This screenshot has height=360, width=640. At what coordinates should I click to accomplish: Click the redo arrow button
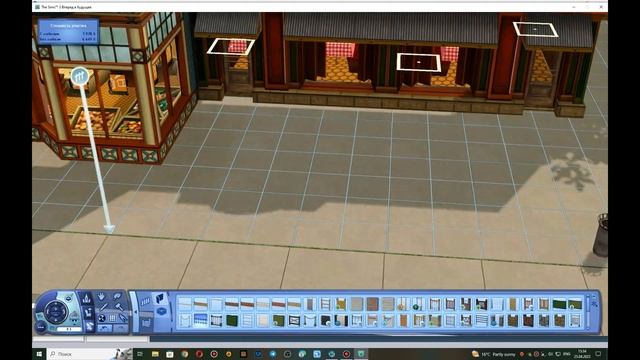[x=121, y=328]
